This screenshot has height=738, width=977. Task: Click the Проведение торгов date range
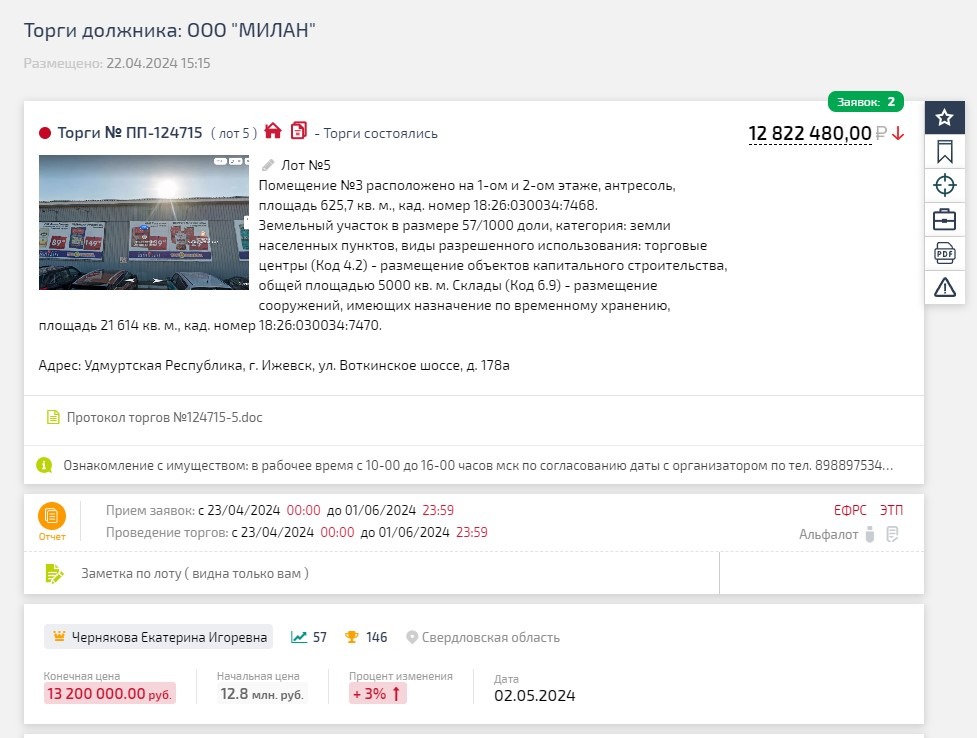[x=297, y=532]
